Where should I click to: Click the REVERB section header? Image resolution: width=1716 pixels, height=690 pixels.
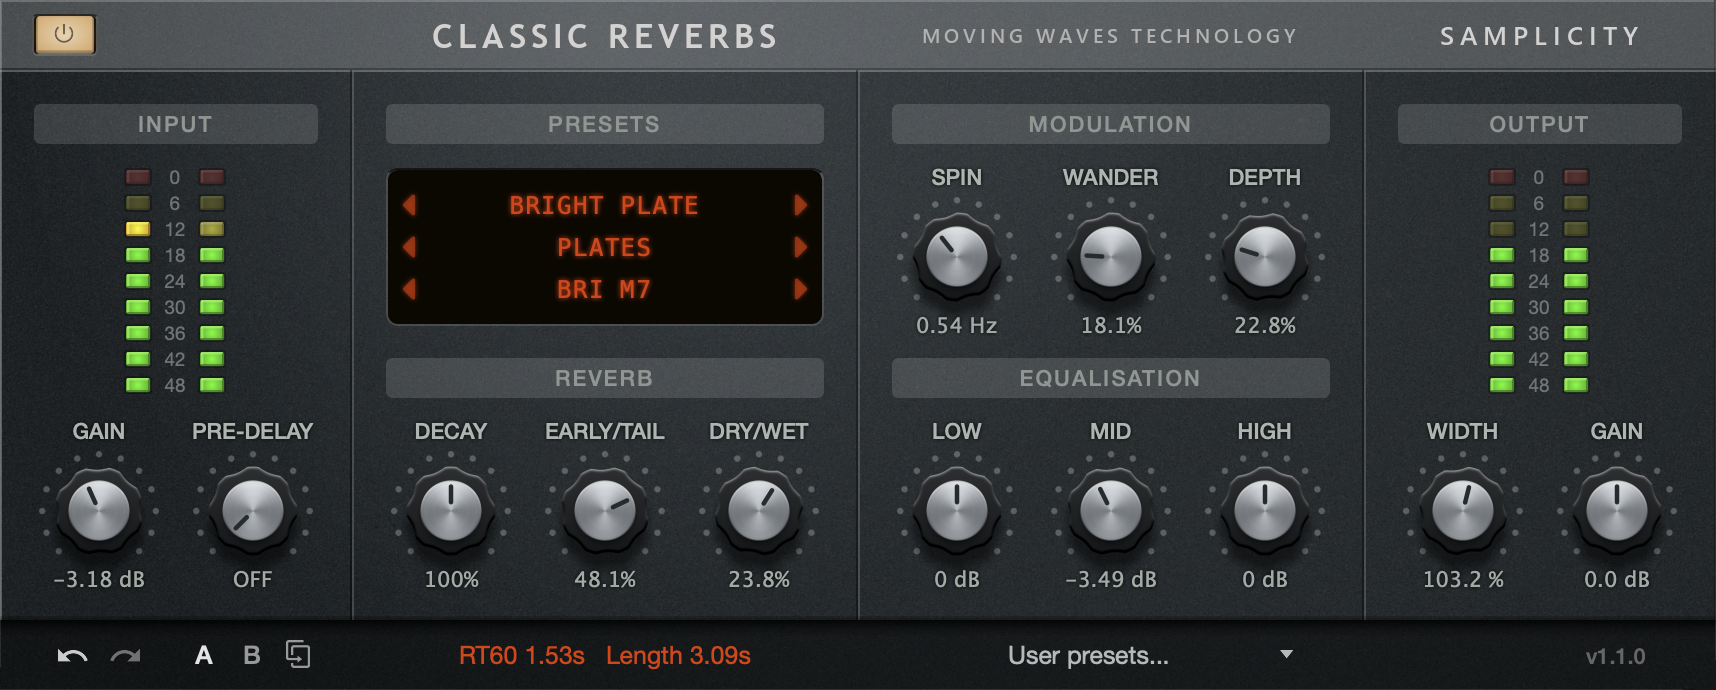click(605, 378)
